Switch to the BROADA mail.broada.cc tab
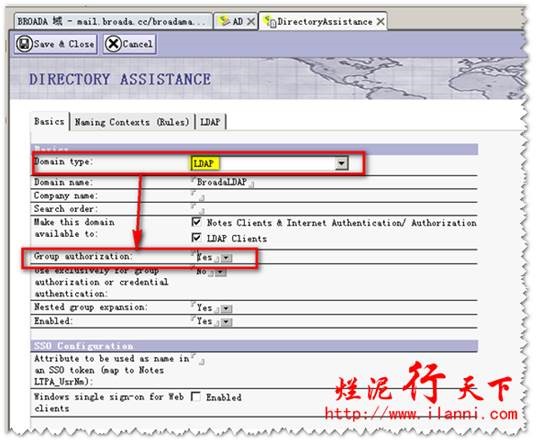 [x=112, y=22]
